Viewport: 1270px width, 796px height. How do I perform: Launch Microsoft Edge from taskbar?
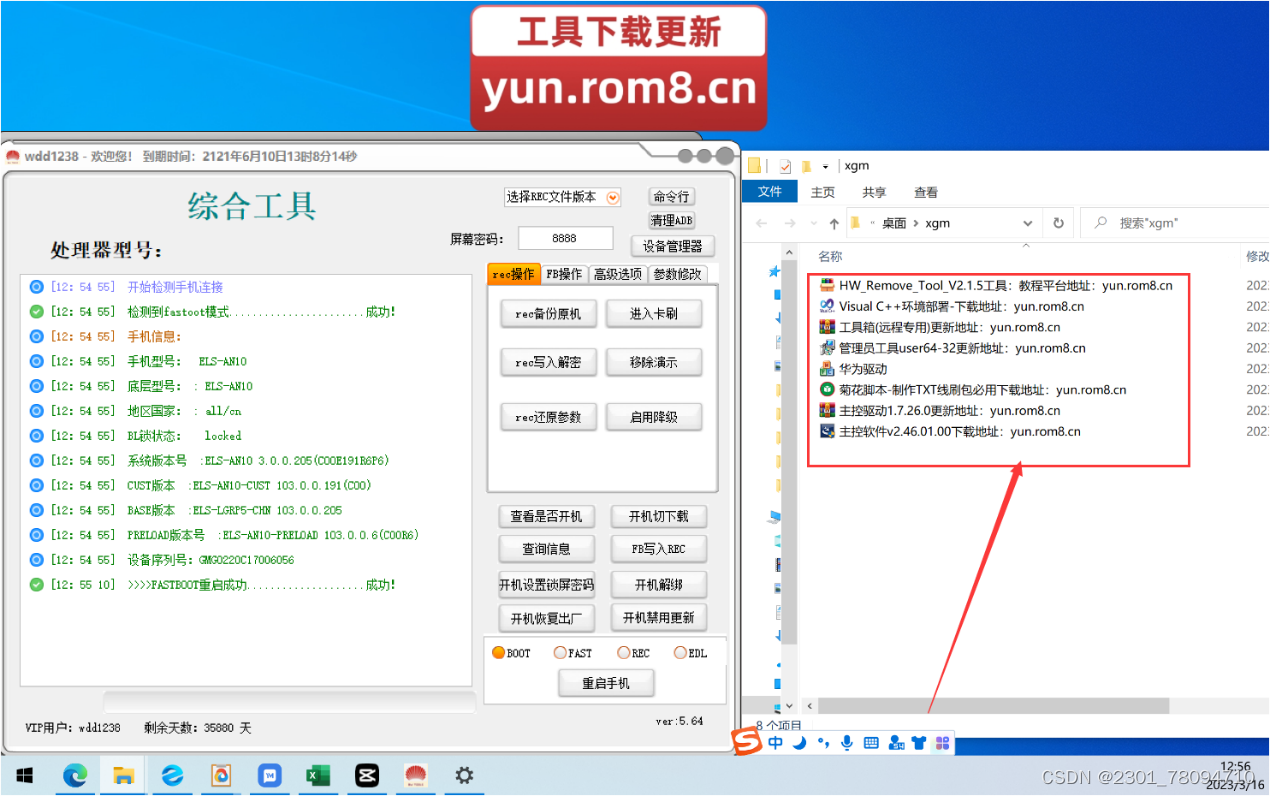coord(75,775)
